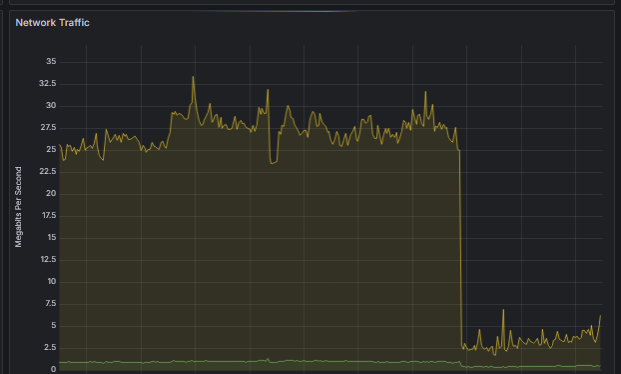
Task: Click the 25 y-axis tick label
Action: point(51,149)
